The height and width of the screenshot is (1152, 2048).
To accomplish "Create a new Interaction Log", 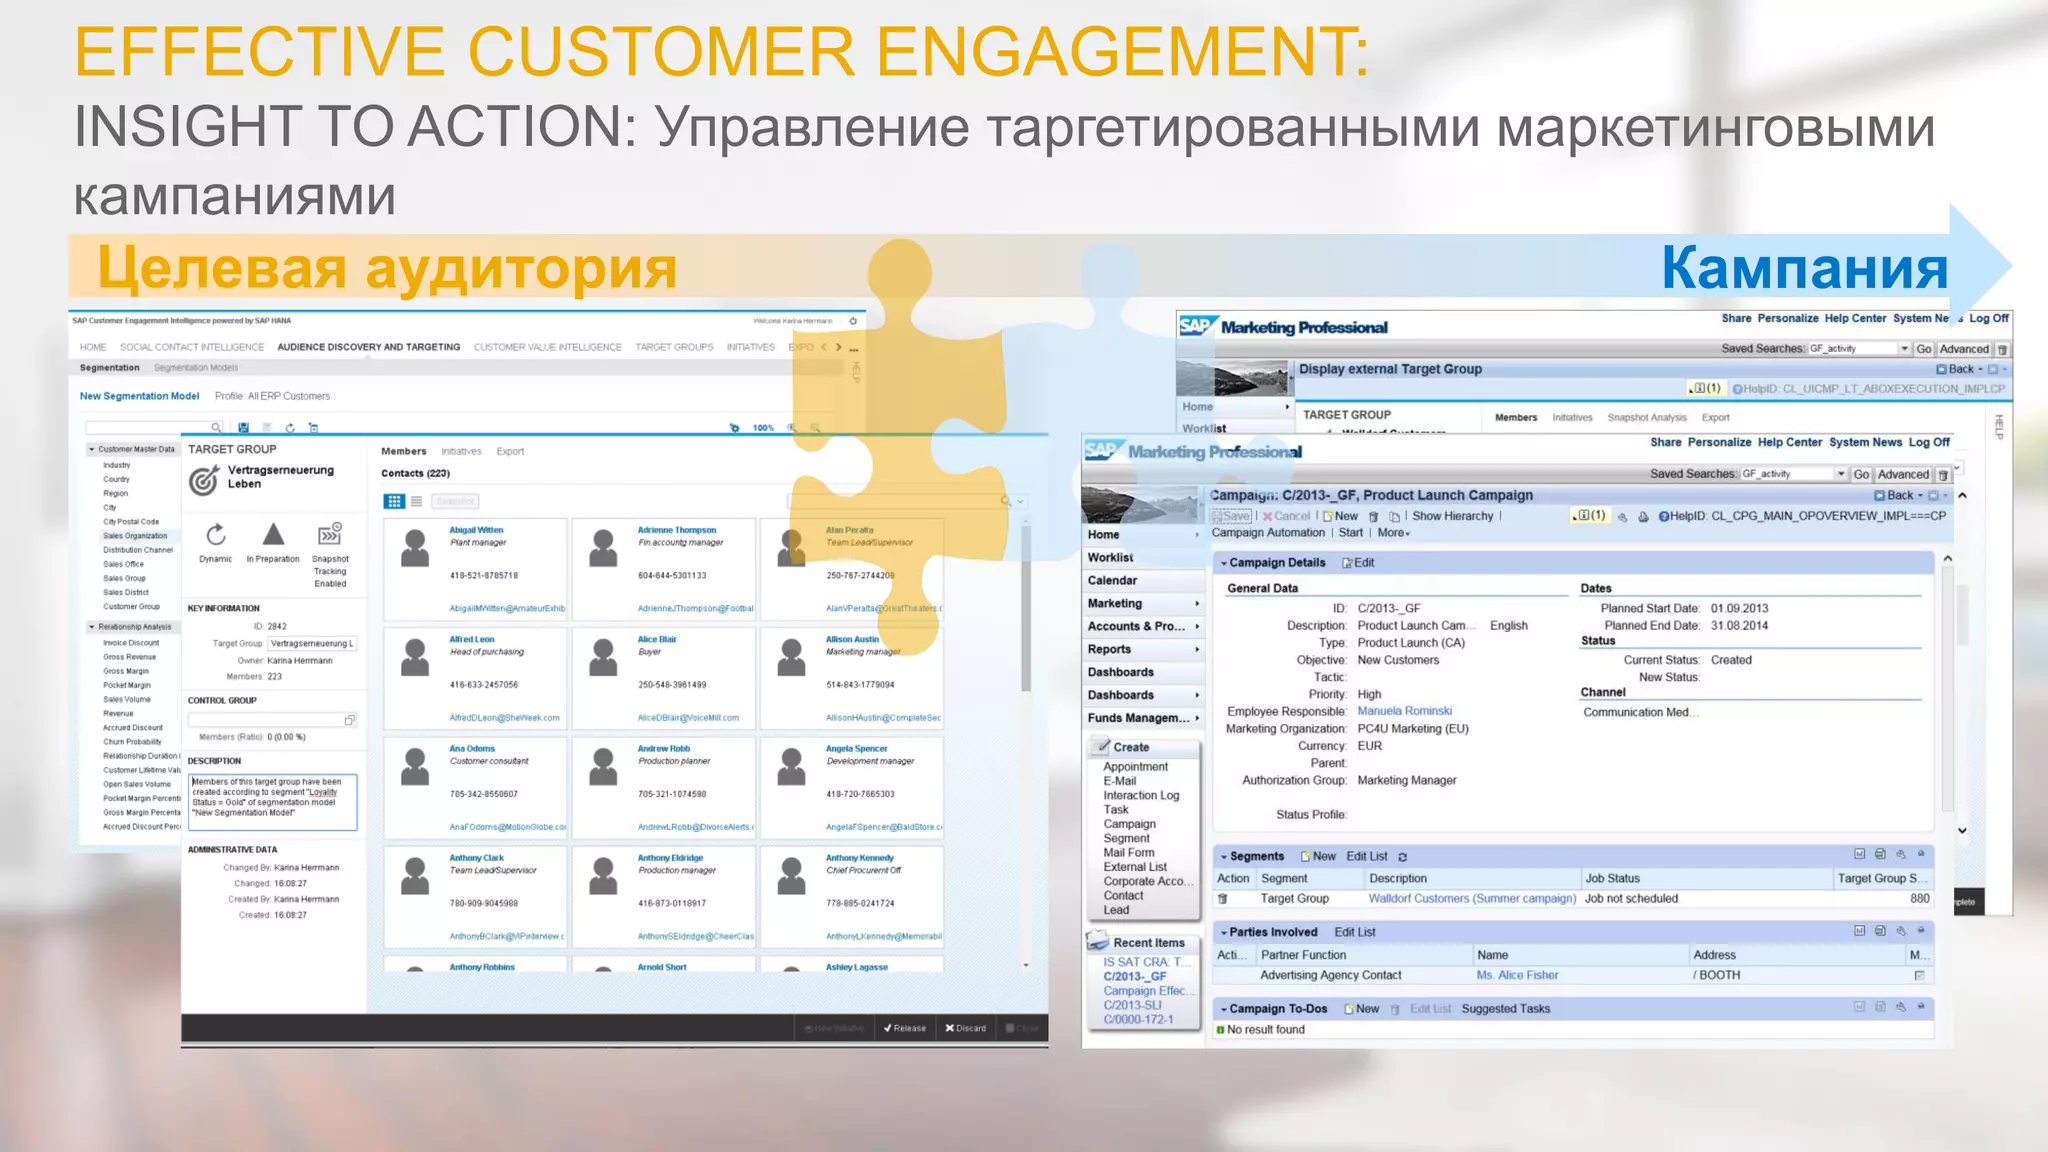I will (x=1141, y=795).
